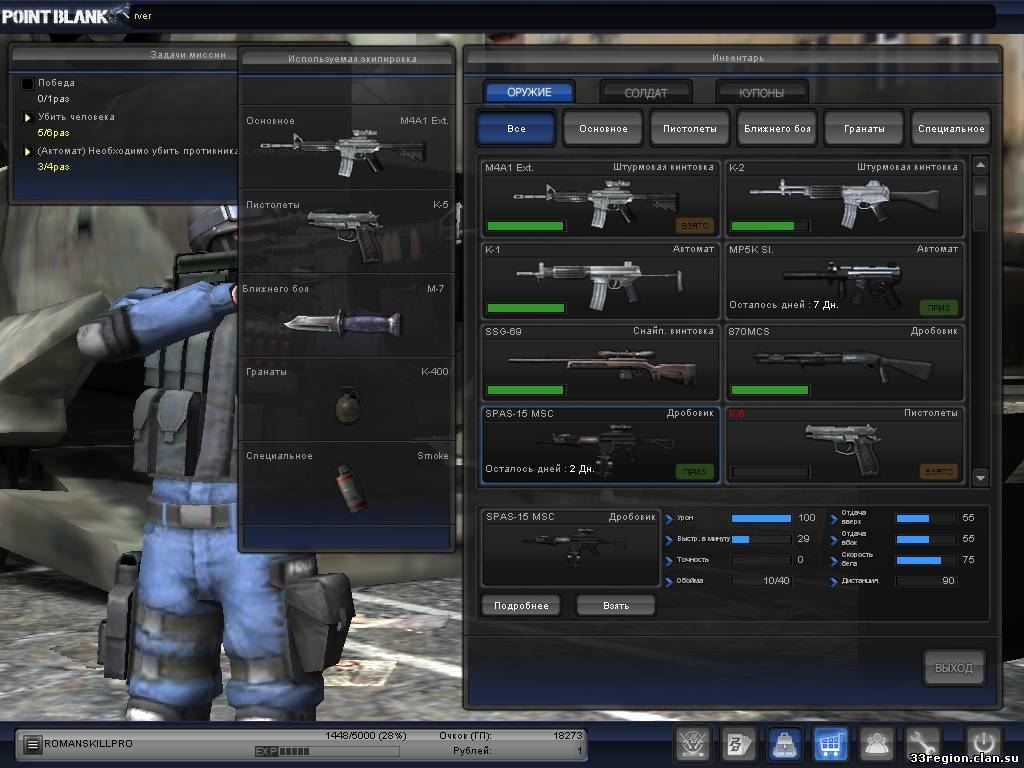Screen dimensions: 1024x768
Task: Click the K-5 pistol in equipped Пистолеты slot
Action: coord(345,234)
